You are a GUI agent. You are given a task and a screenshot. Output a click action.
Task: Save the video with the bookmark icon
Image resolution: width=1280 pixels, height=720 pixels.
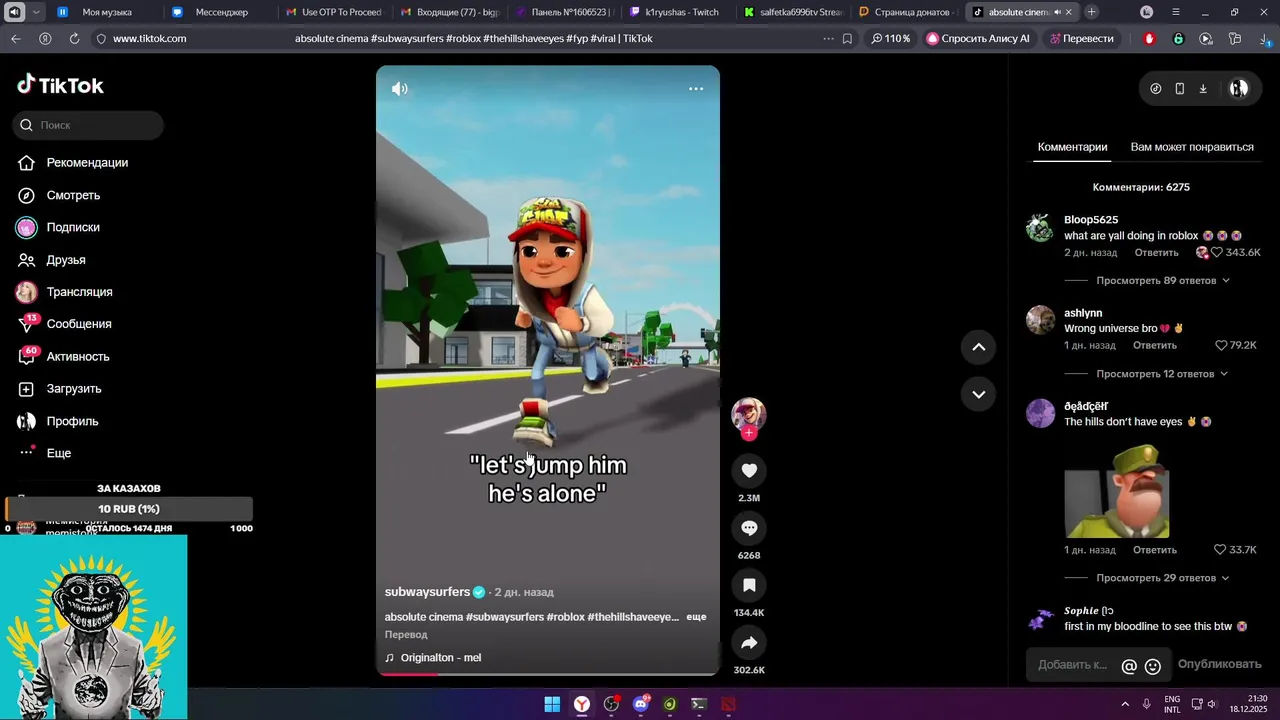(x=749, y=585)
